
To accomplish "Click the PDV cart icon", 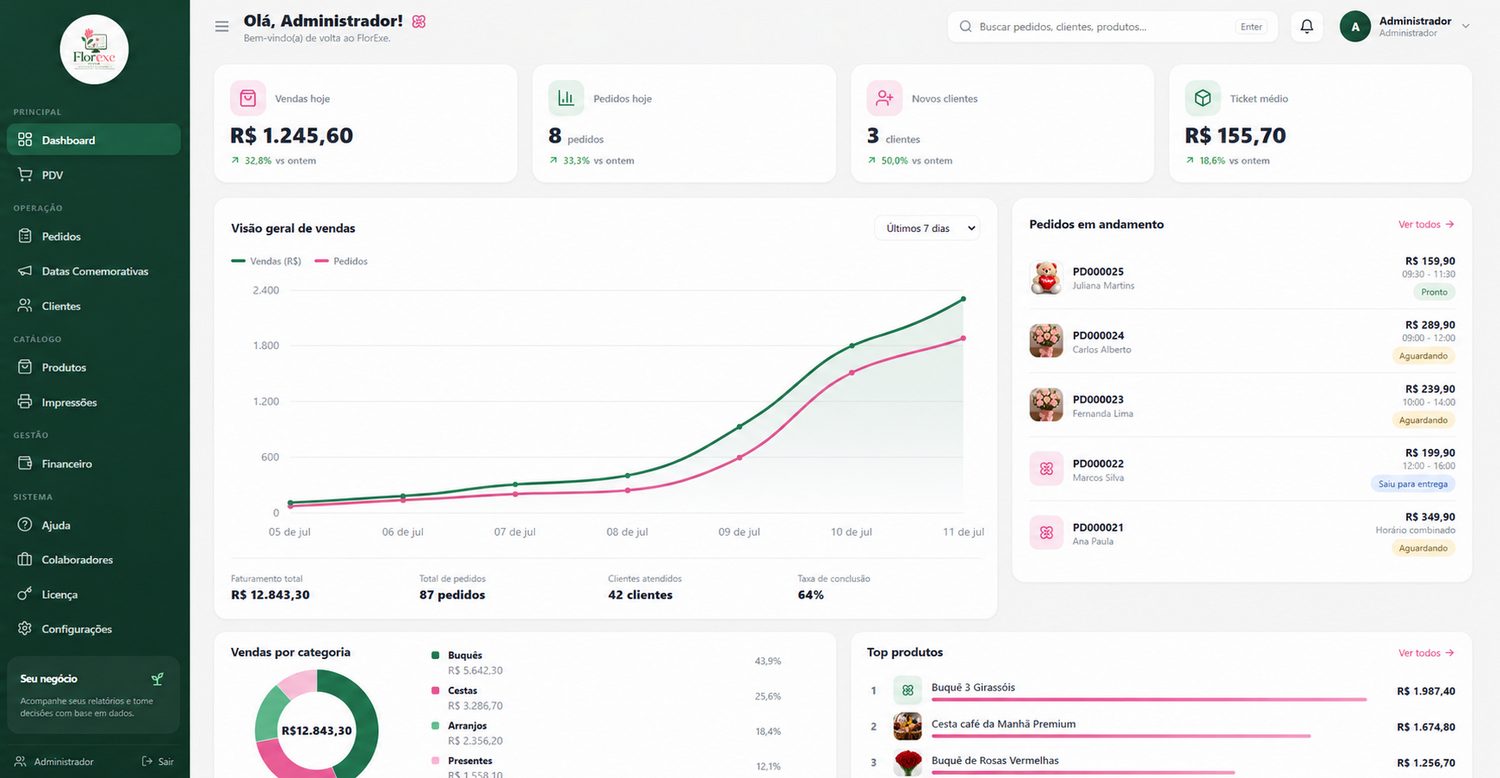I will click(x=25, y=175).
